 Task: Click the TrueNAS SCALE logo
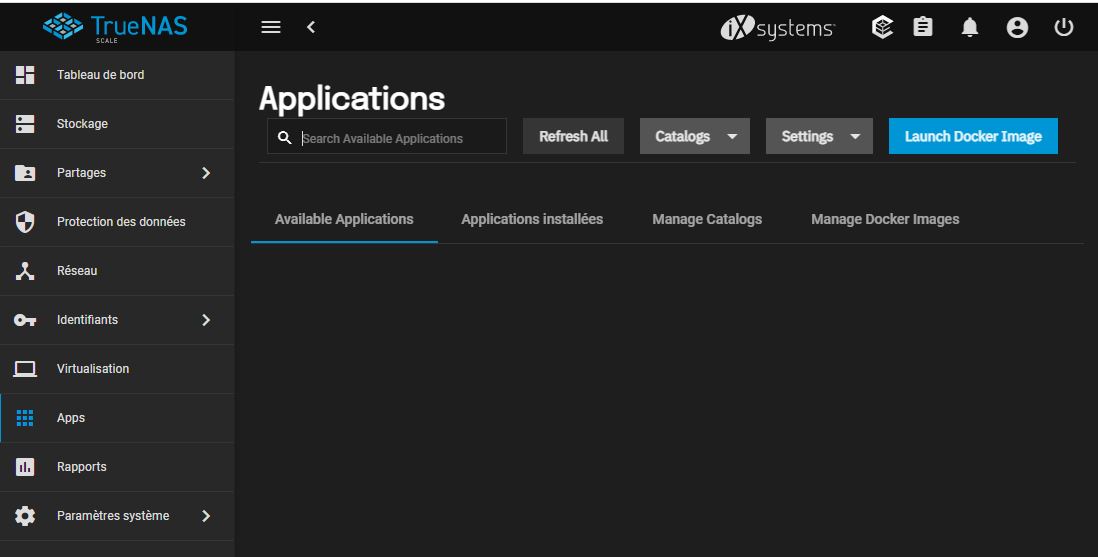click(116, 27)
